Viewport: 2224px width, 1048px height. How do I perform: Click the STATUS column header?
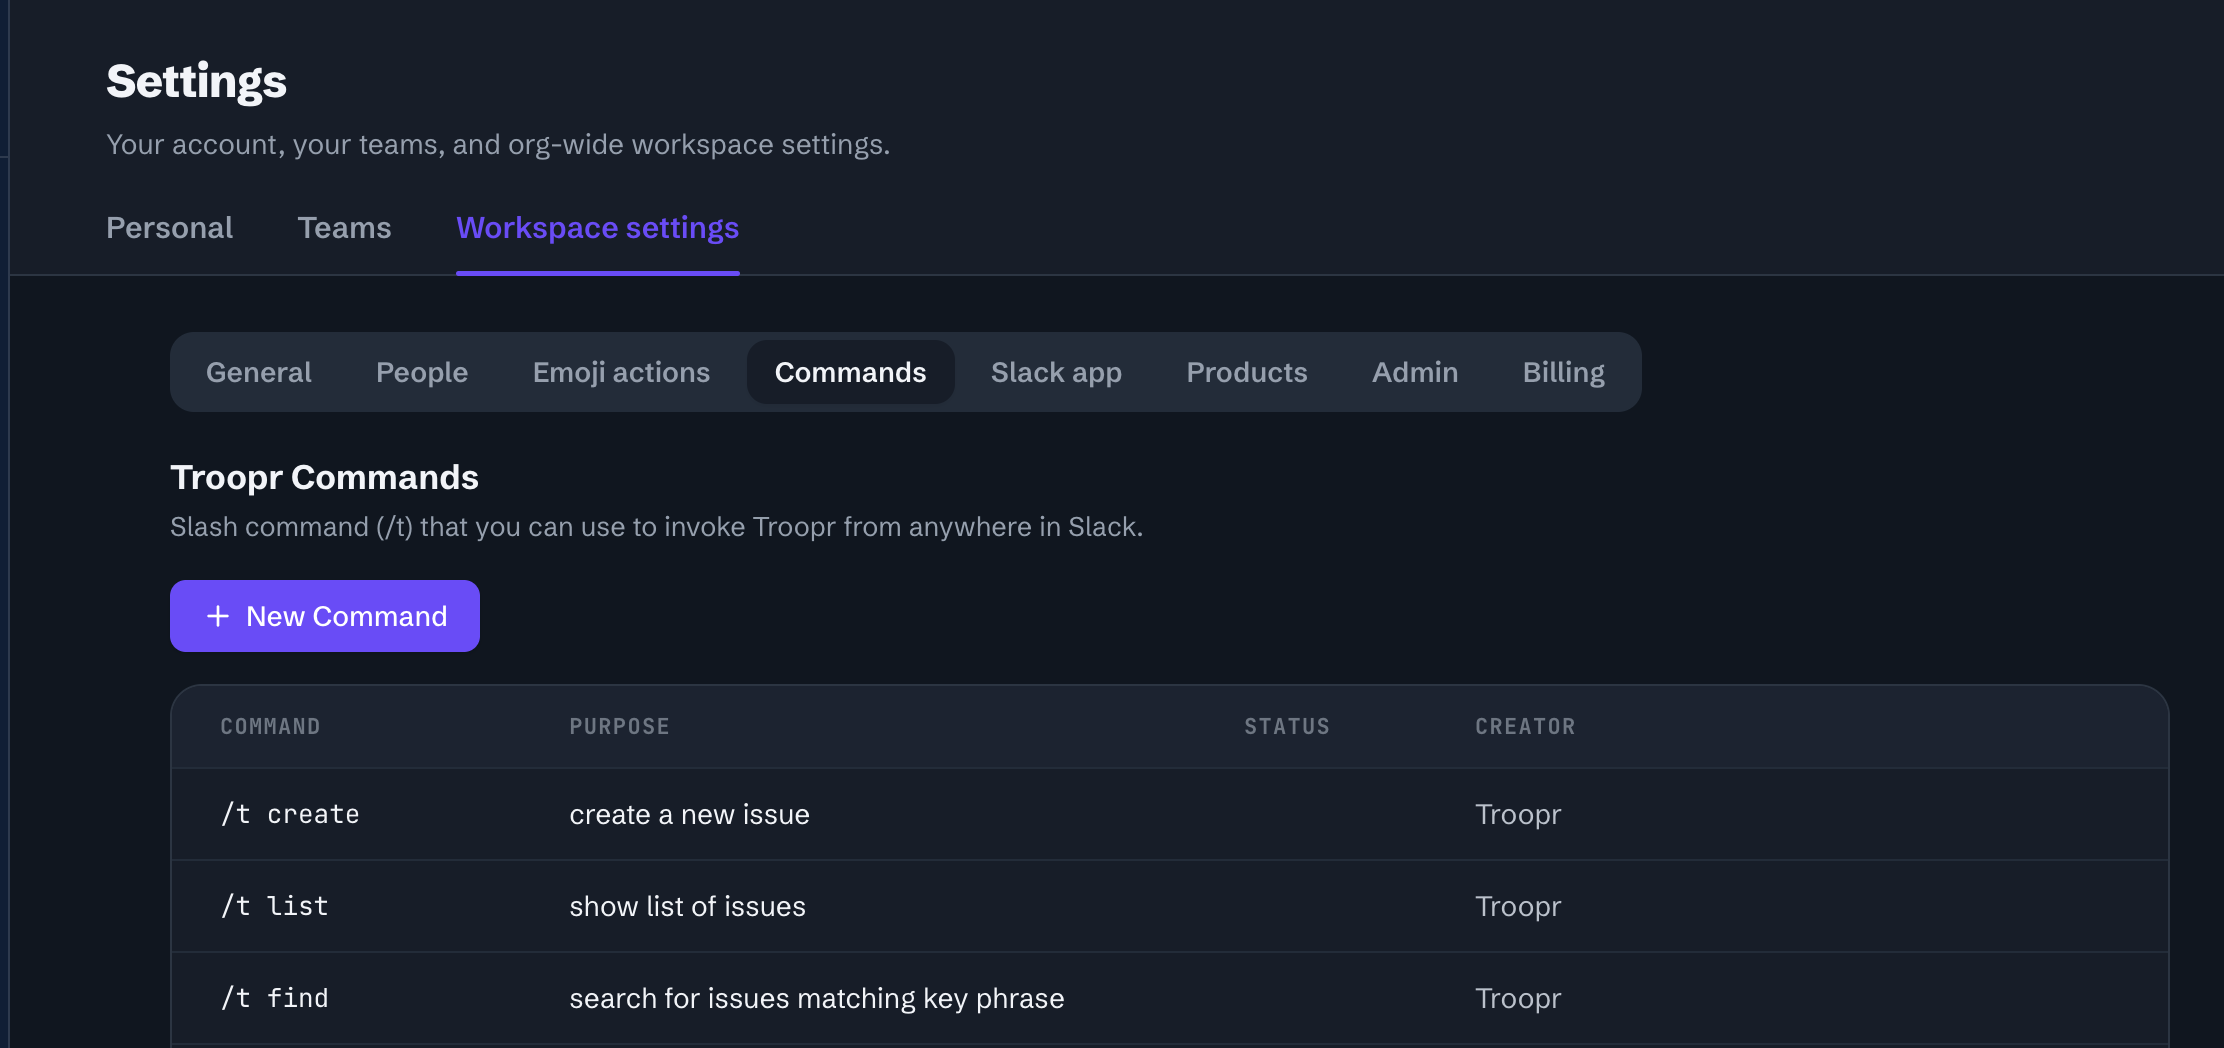point(1287,727)
